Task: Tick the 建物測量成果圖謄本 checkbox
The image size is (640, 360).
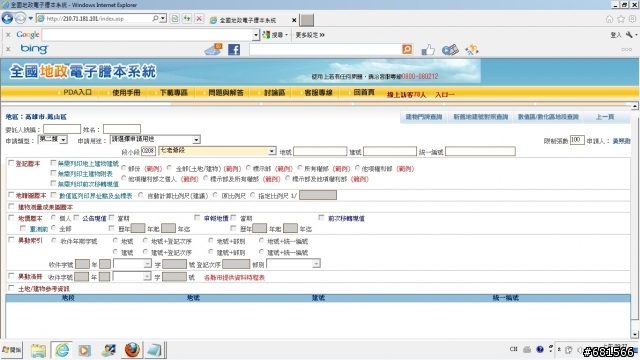Action: pyautogui.click(x=11, y=207)
